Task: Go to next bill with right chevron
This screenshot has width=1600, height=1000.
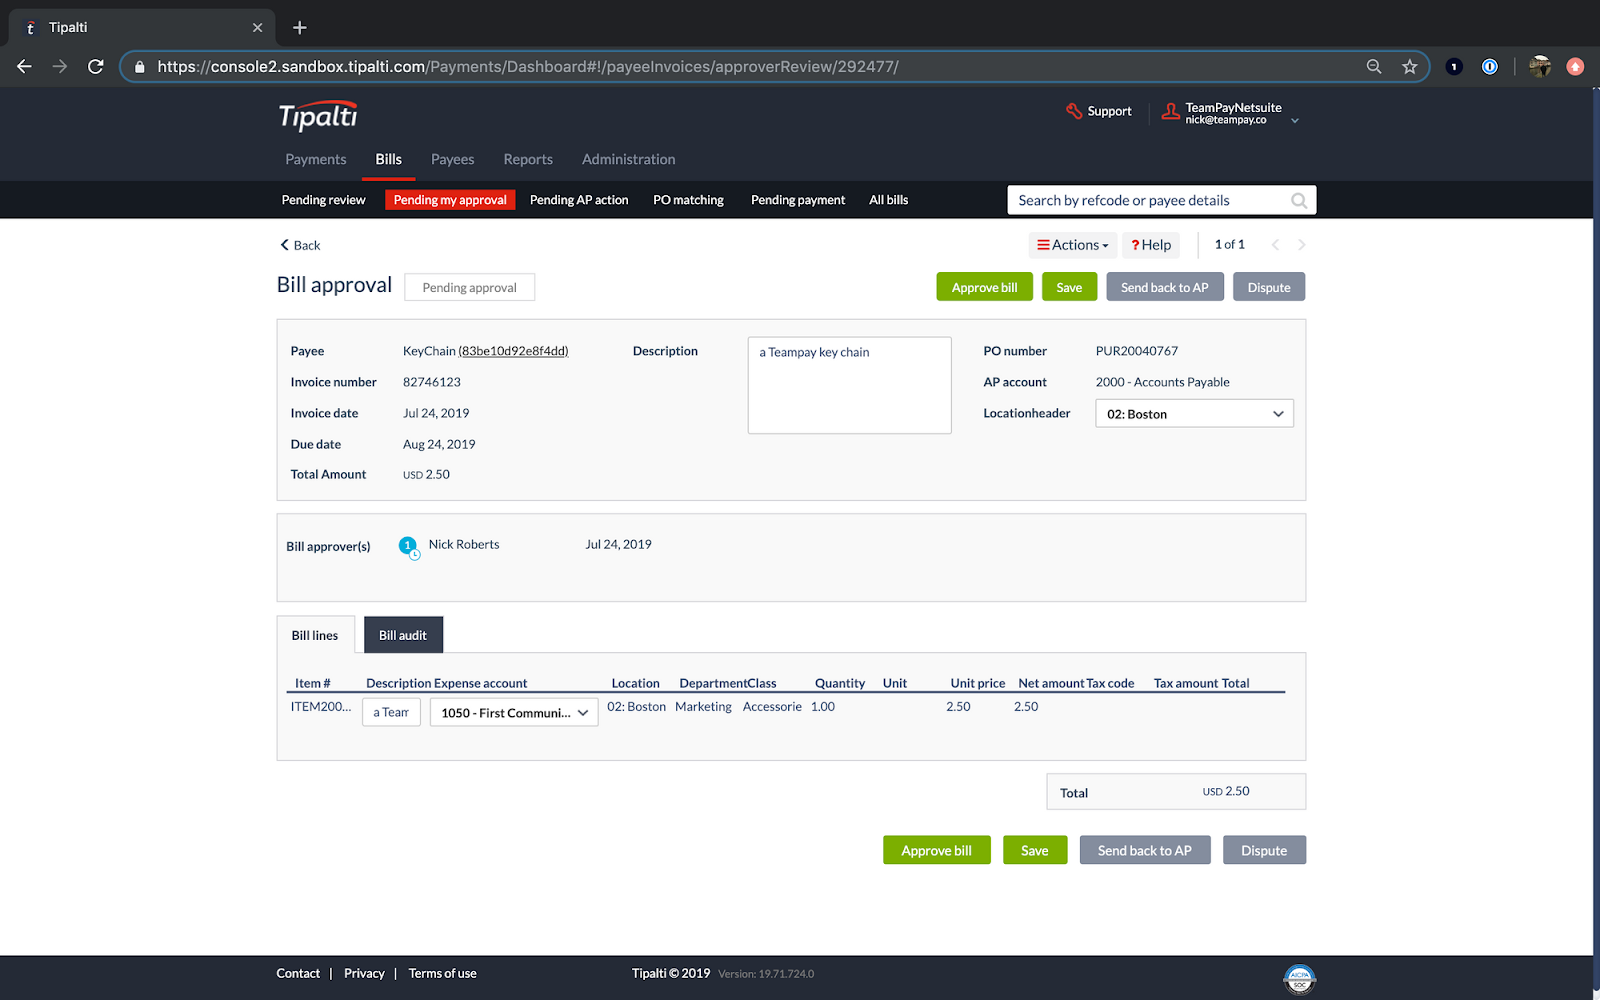Action: click(x=1301, y=245)
